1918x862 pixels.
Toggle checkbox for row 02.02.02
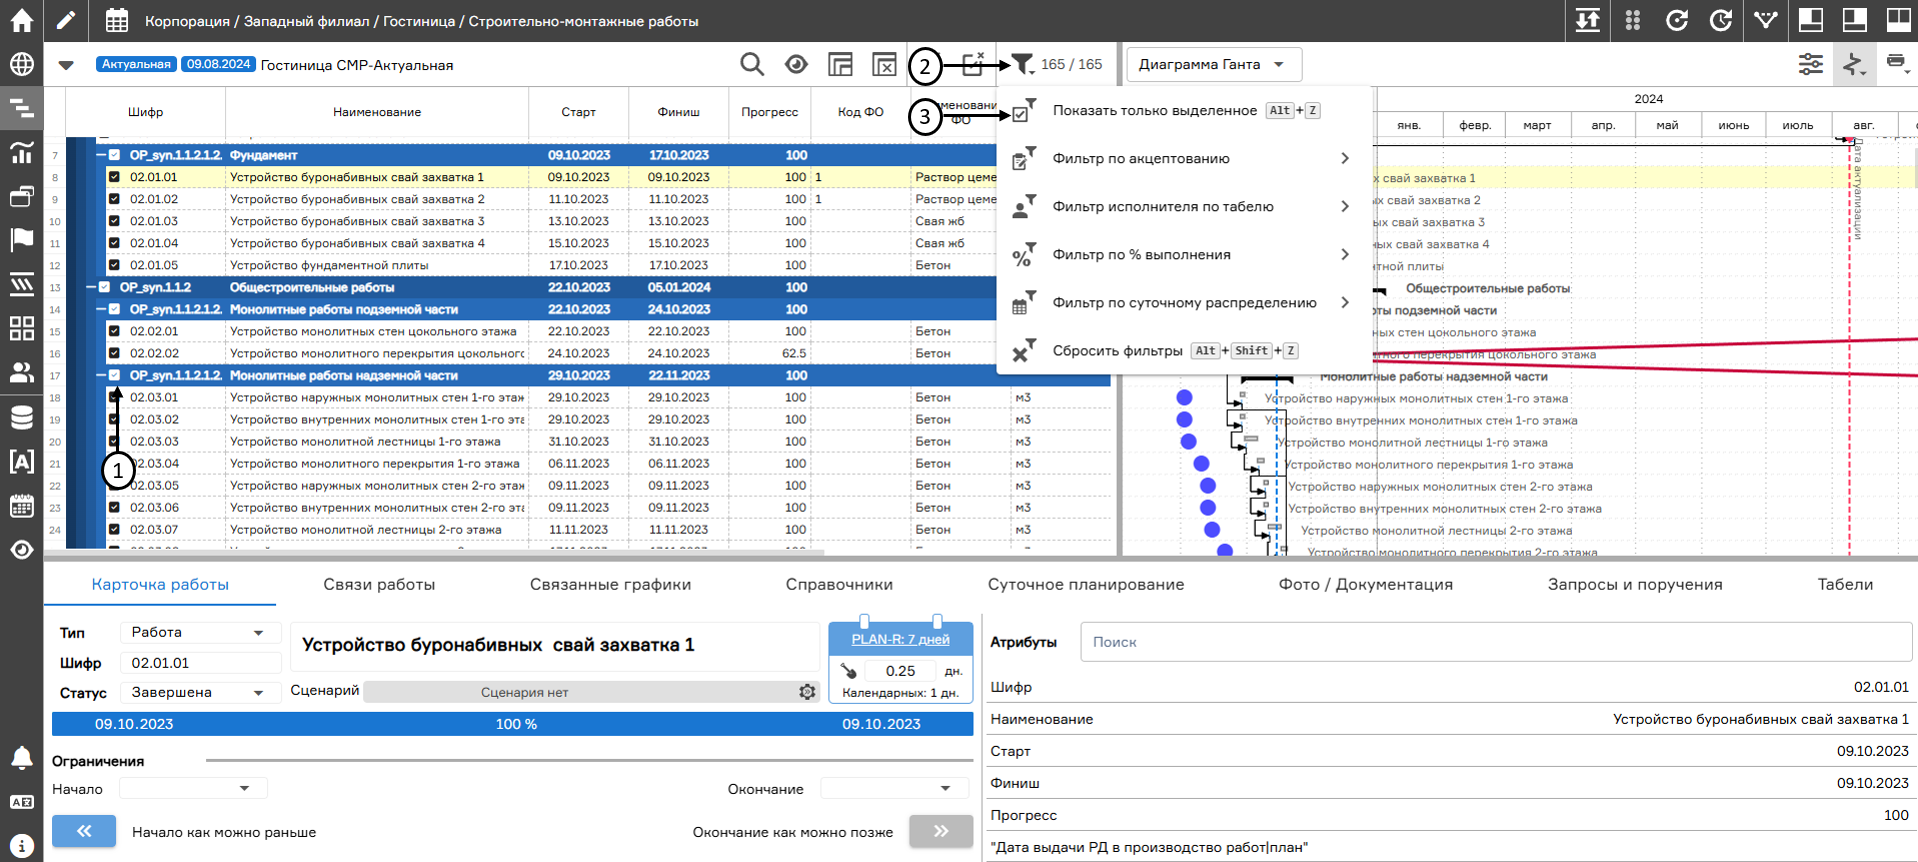[114, 353]
